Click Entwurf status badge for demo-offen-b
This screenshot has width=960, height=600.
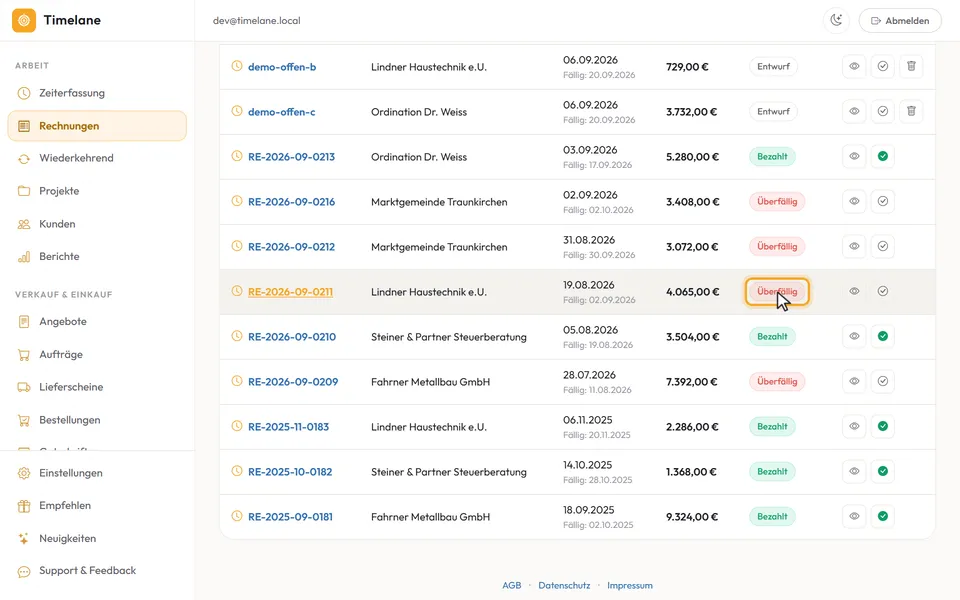tap(773, 66)
